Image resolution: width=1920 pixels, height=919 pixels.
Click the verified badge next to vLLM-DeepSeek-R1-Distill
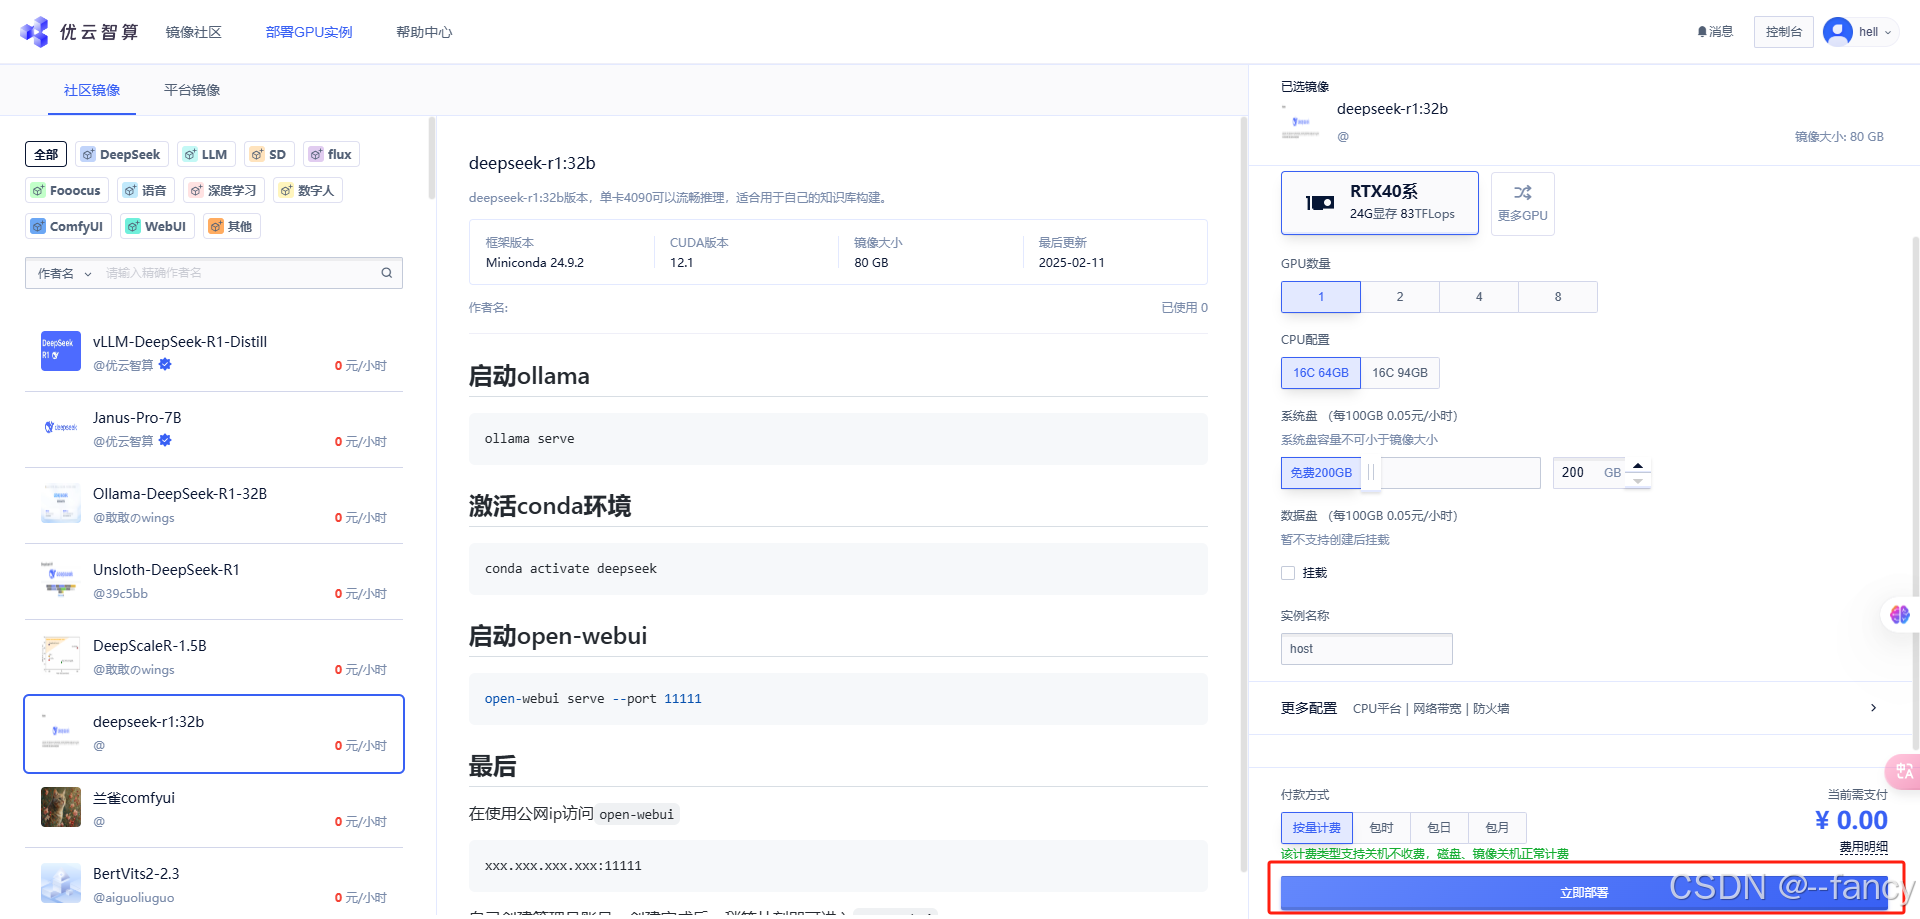click(x=165, y=365)
